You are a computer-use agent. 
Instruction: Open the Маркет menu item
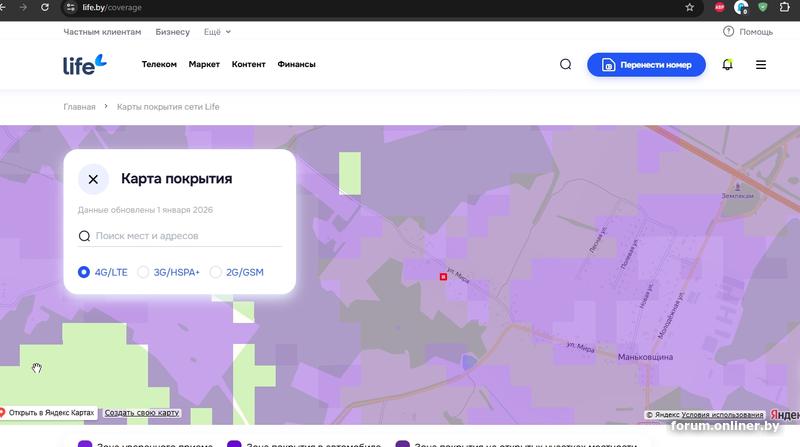tap(204, 64)
